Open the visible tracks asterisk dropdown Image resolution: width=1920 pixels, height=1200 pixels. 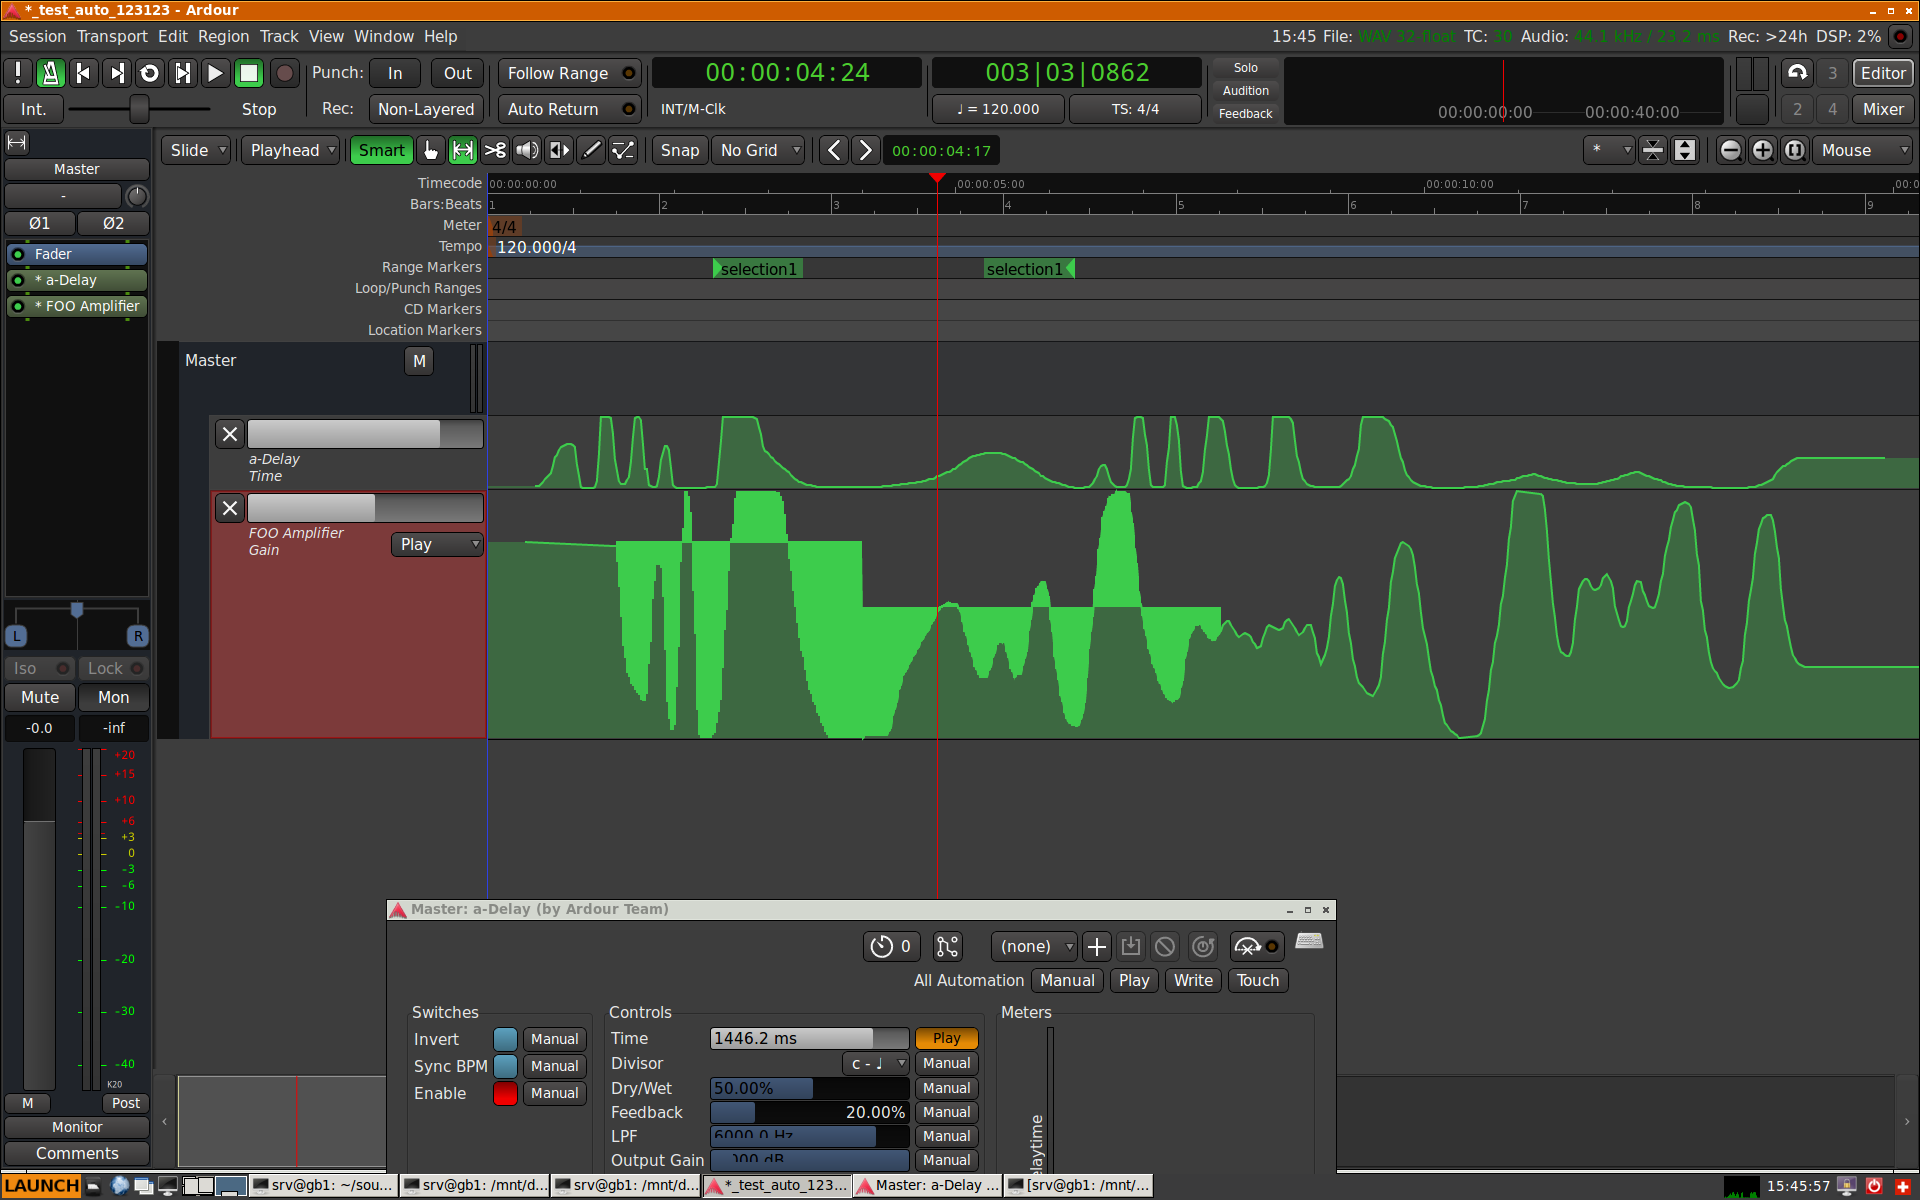pyautogui.click(x=1610, y=151)
